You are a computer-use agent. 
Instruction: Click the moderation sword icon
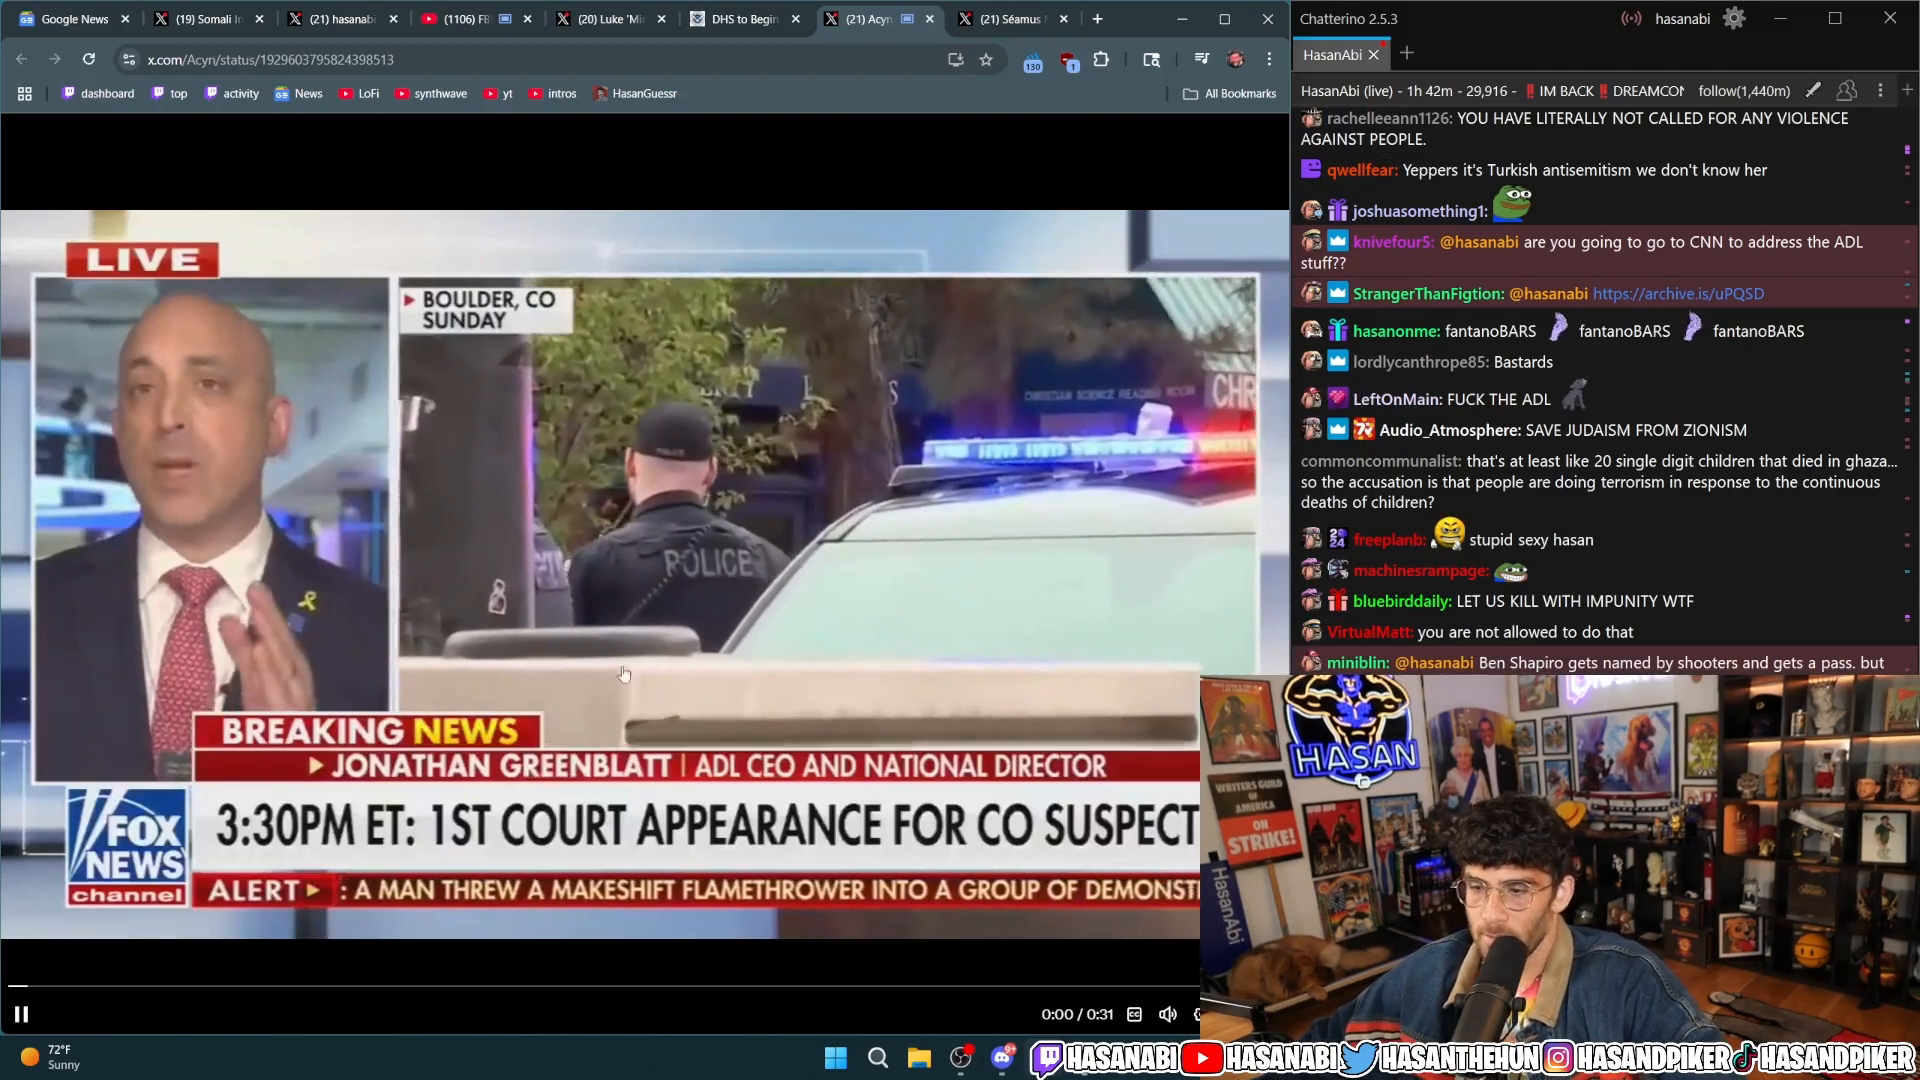[x=1813, y=91]
